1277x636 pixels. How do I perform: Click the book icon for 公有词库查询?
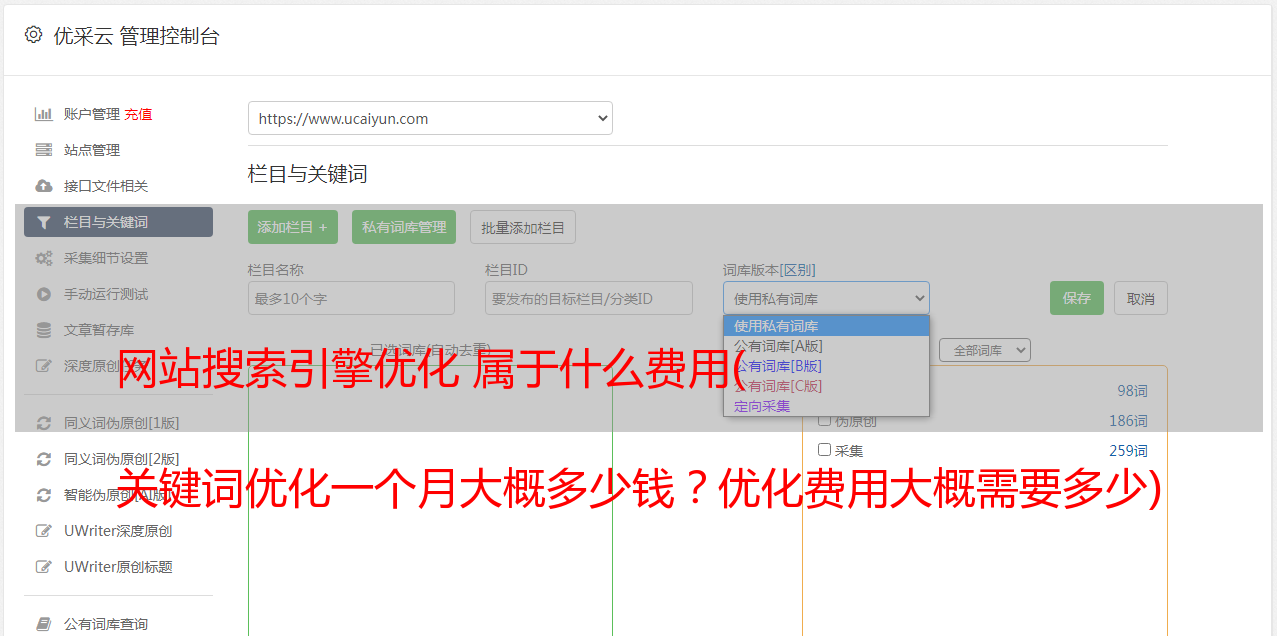tap(44, 624)
